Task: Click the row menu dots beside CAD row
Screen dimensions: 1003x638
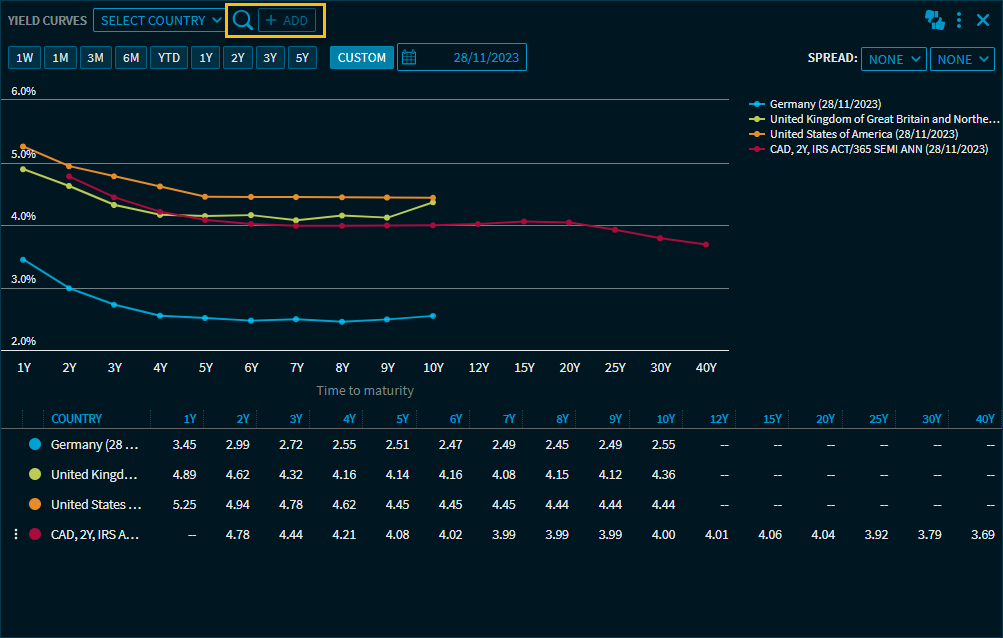Action: coord(15,535)
